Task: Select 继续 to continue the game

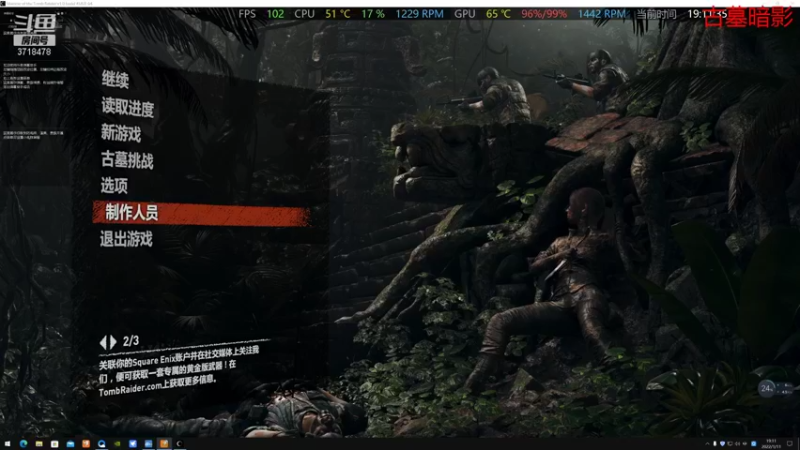Action: click(x=115, y=80)
